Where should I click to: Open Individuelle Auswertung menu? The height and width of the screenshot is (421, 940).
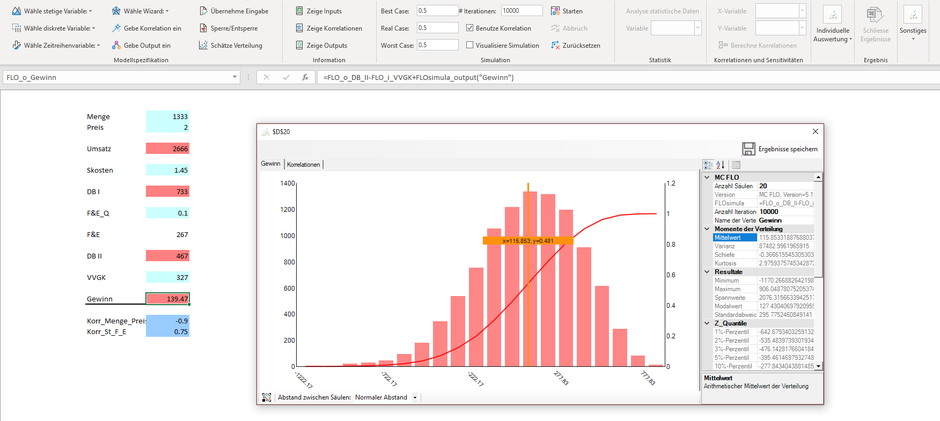(x=834, y=26)
